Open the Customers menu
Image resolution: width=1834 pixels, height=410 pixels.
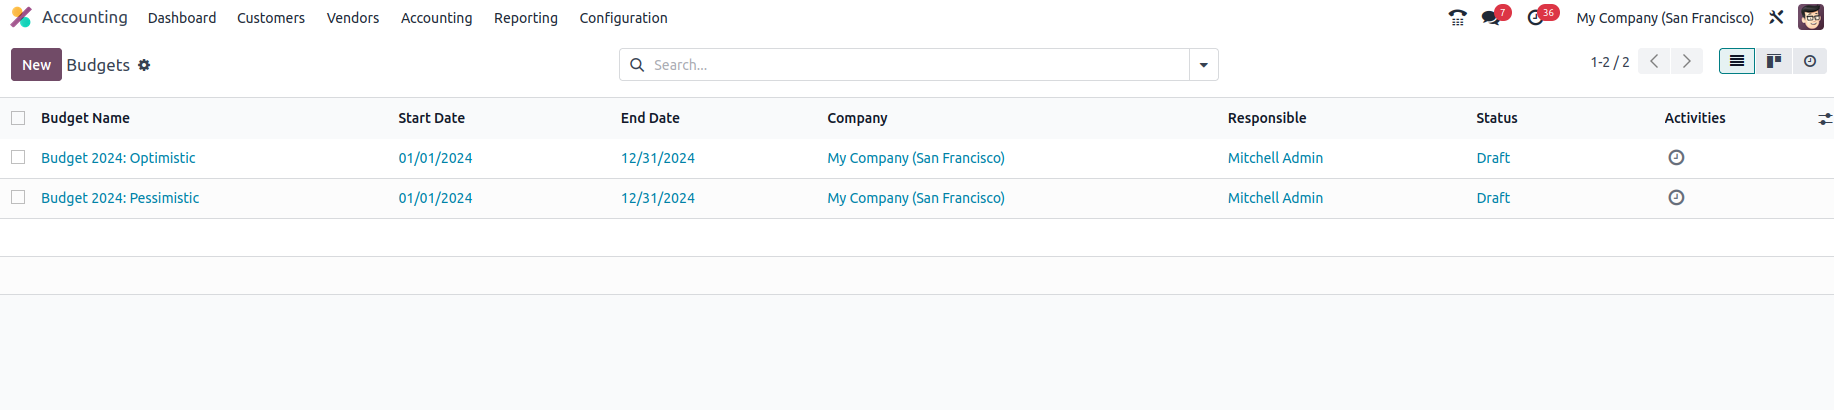click(271, 18)
